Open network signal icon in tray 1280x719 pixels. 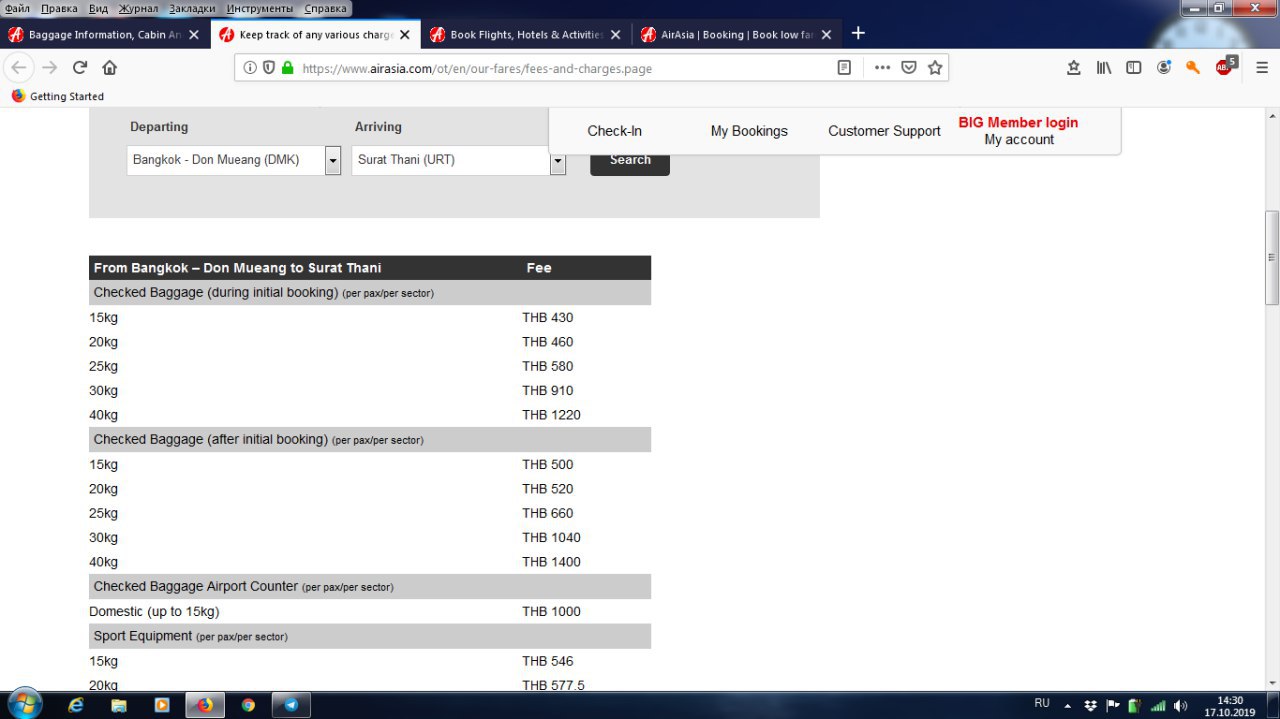pos(1158,705)
